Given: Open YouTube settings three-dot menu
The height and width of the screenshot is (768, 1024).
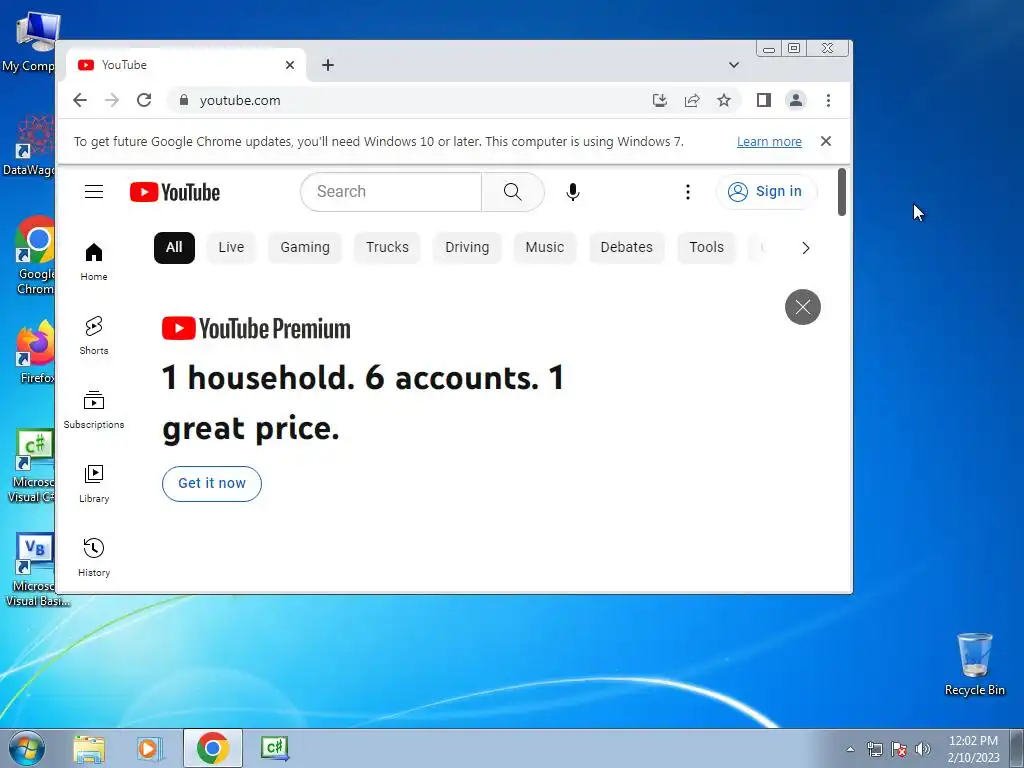Looking at the screenshot, I should coord(688,191).
